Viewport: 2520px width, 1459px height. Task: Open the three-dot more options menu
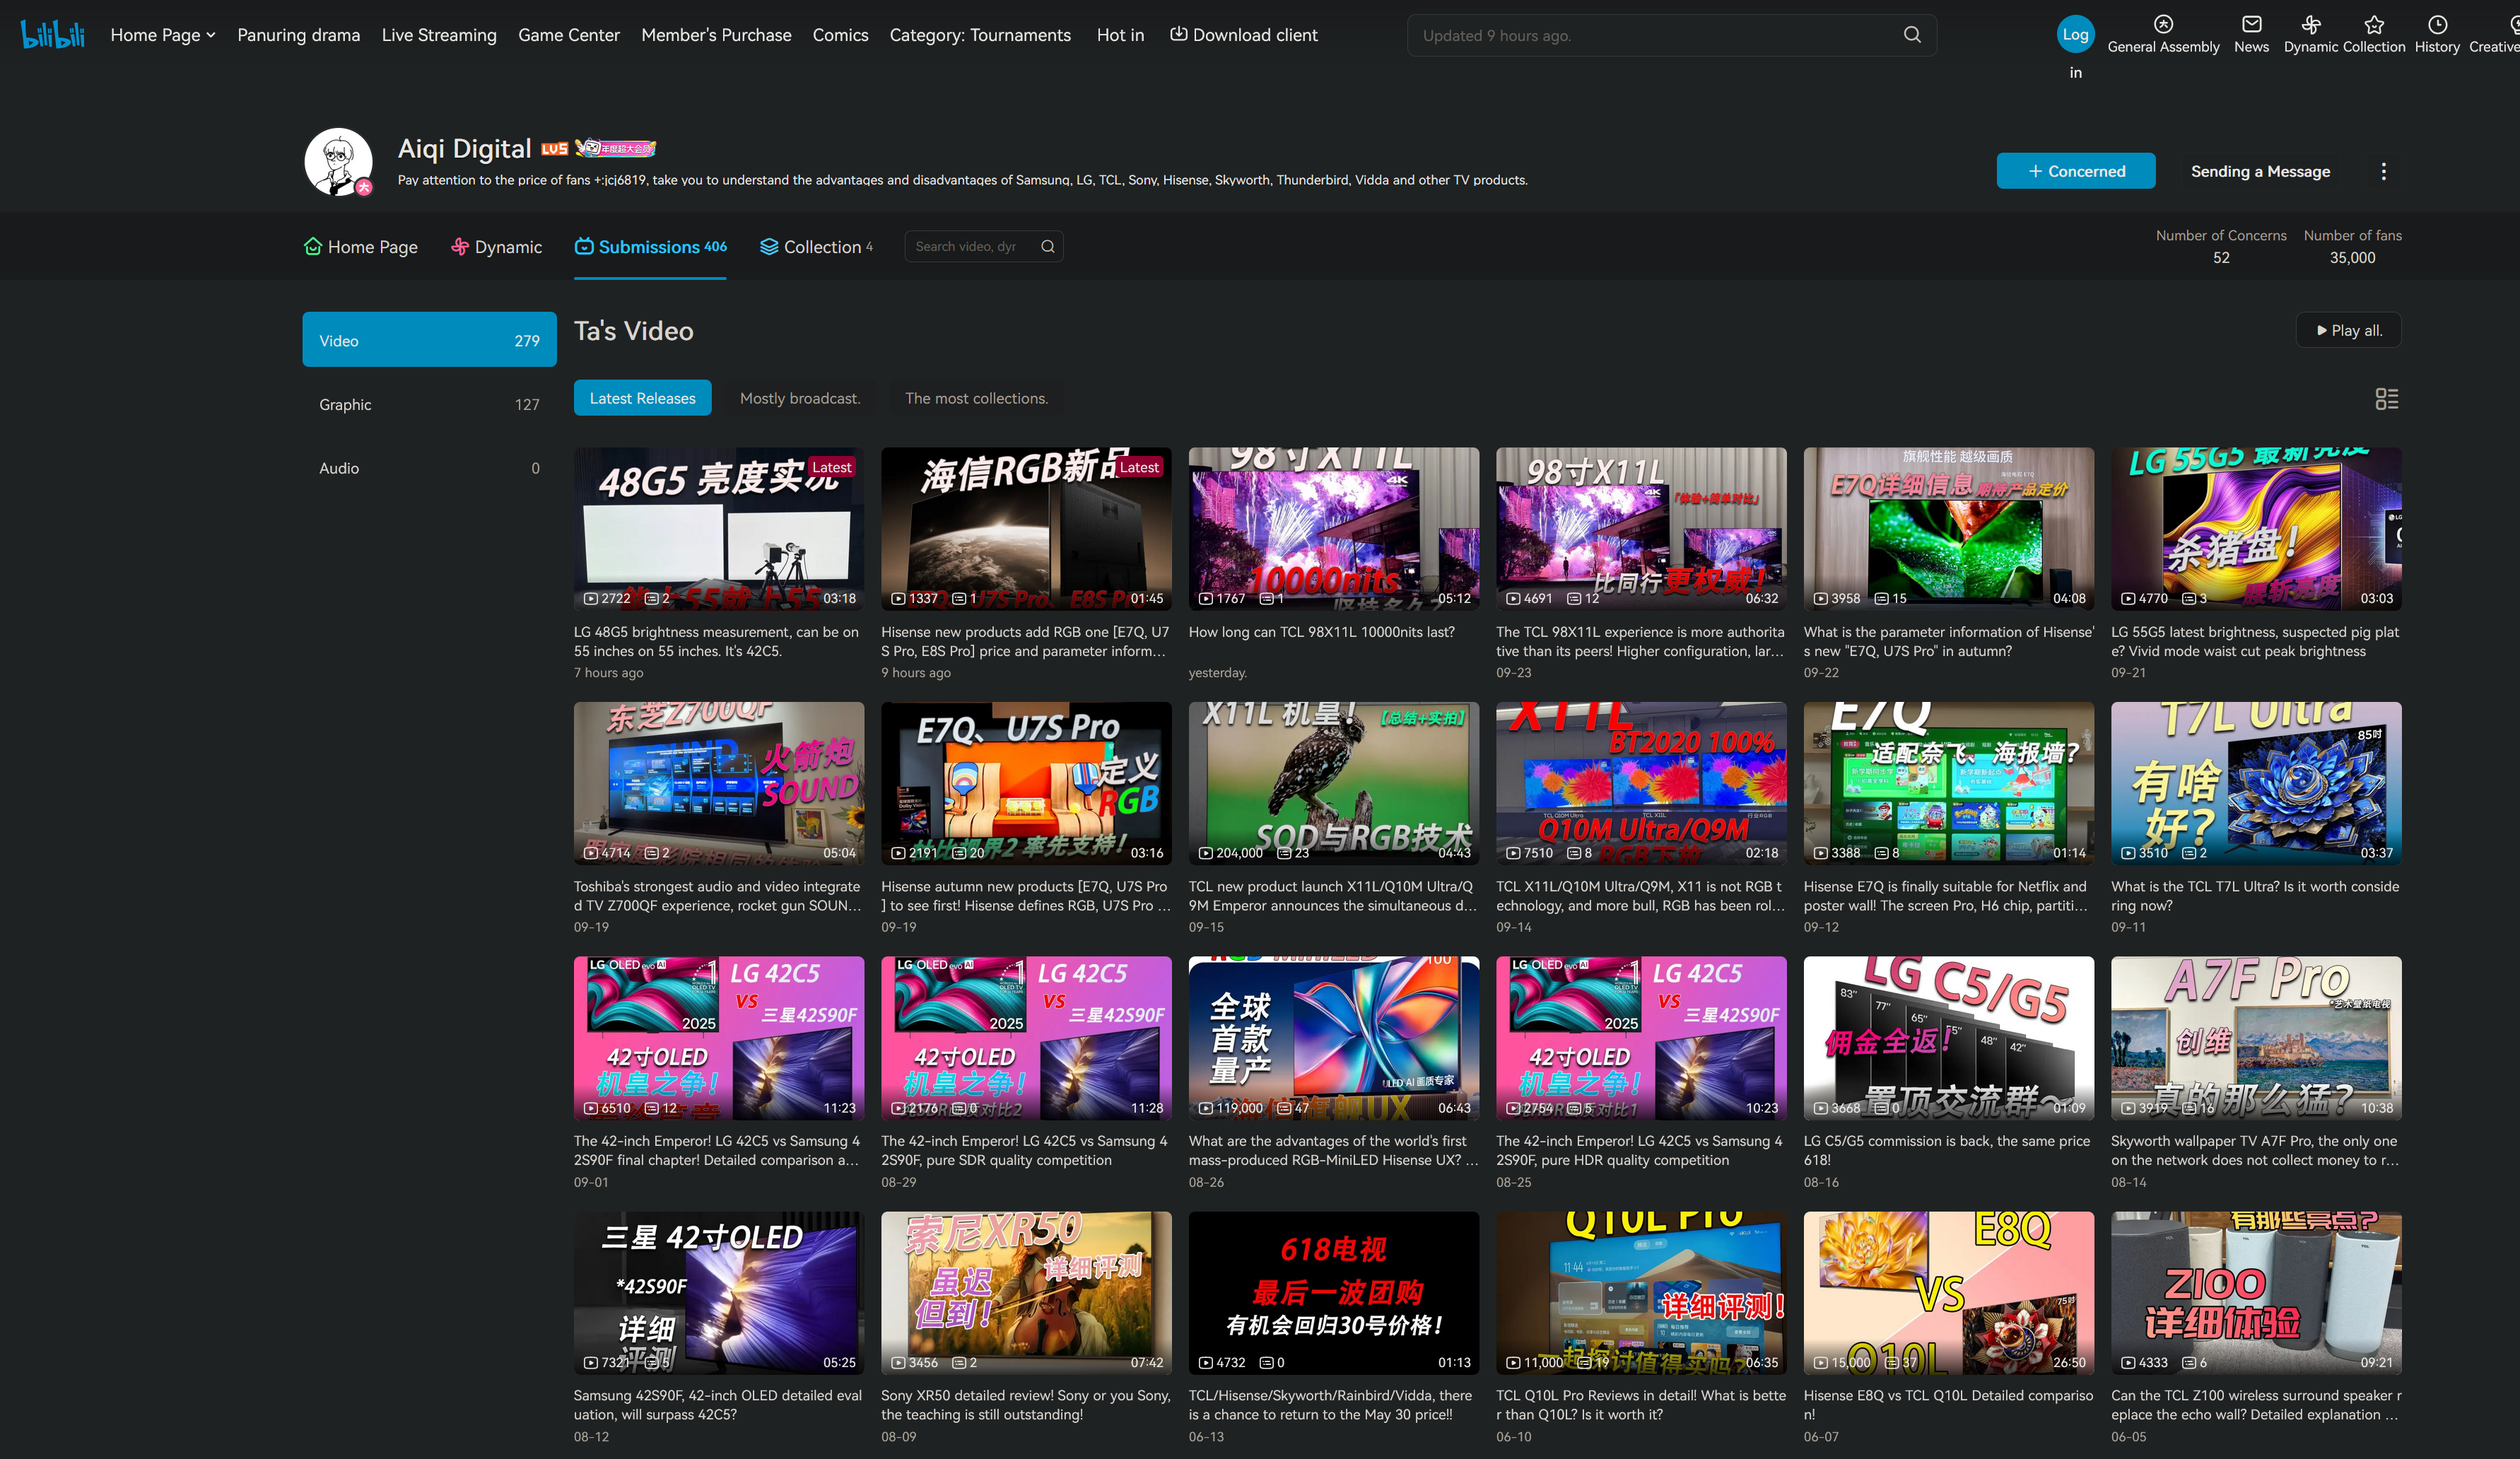point(2383,172)
